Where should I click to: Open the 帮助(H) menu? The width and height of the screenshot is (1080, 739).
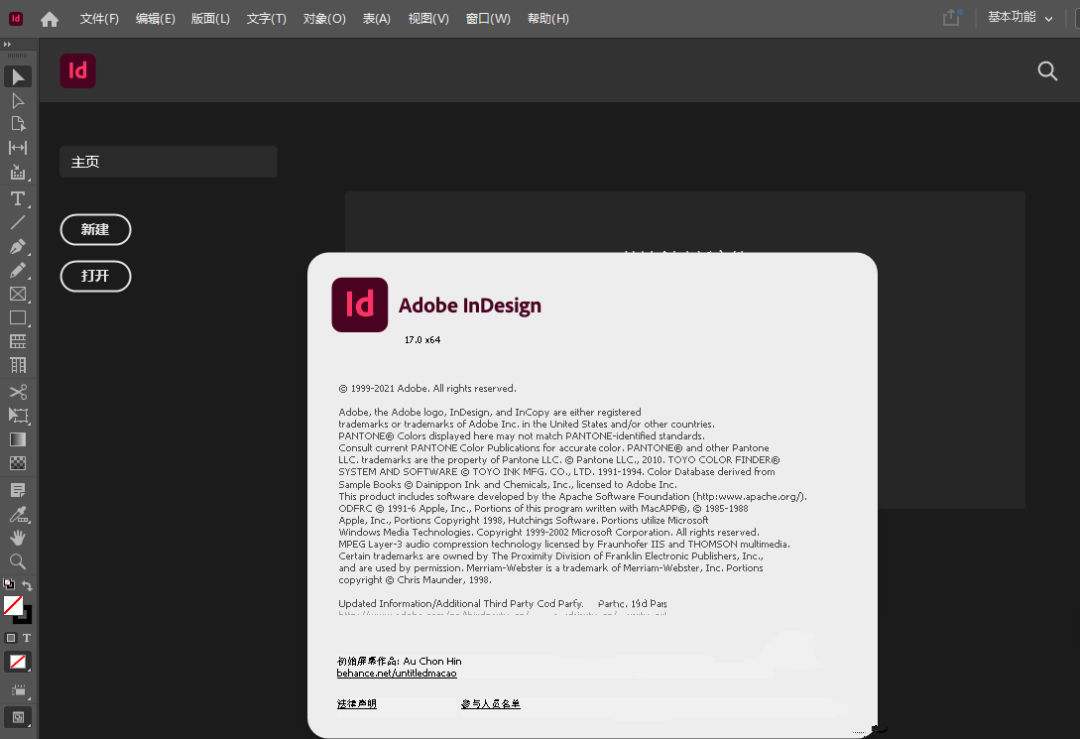tap(548, 19)
